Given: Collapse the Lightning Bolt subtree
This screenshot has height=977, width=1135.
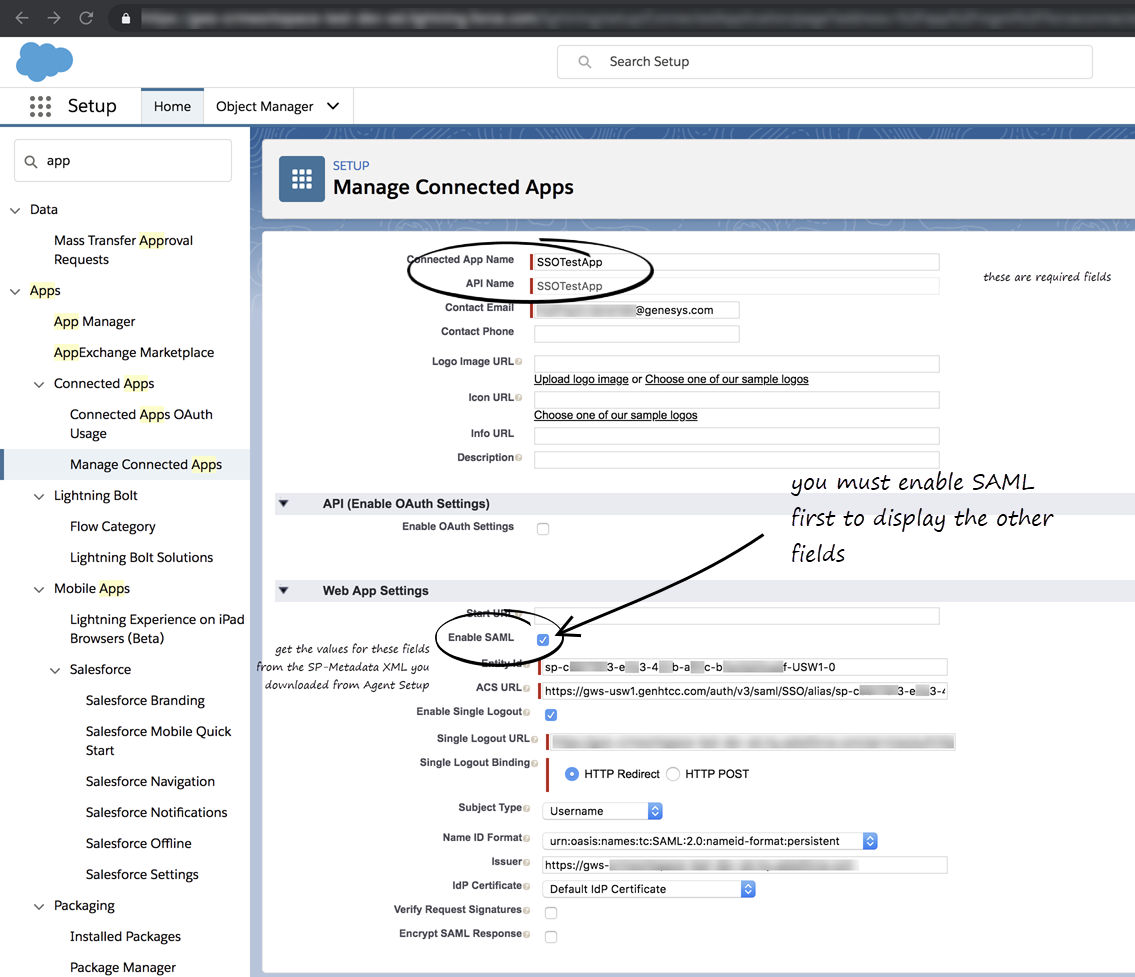Looking at the screenshot, I should coord(39,496).
